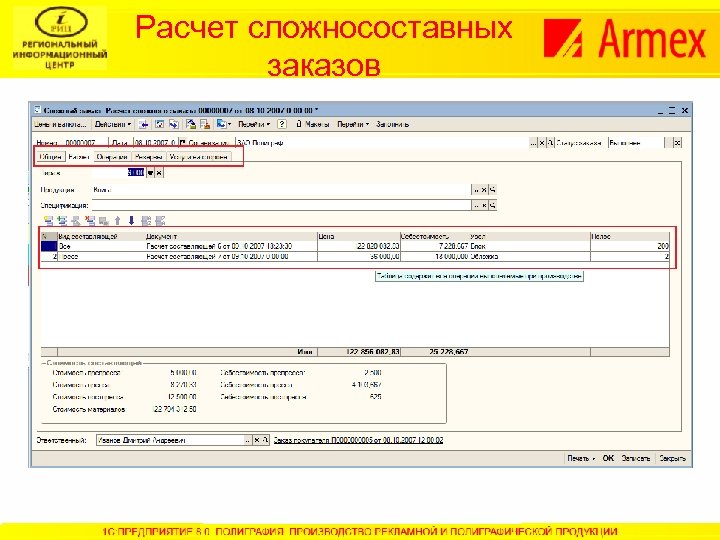Open the ЗАО Полиграф selection with the ellipsis button
The height and width of the screenshot is (540, 720).
(x=533, y=143)
